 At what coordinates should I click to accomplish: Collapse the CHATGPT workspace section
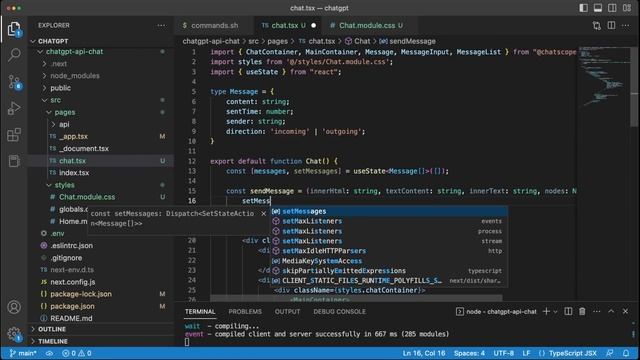(x=53, y=41)
